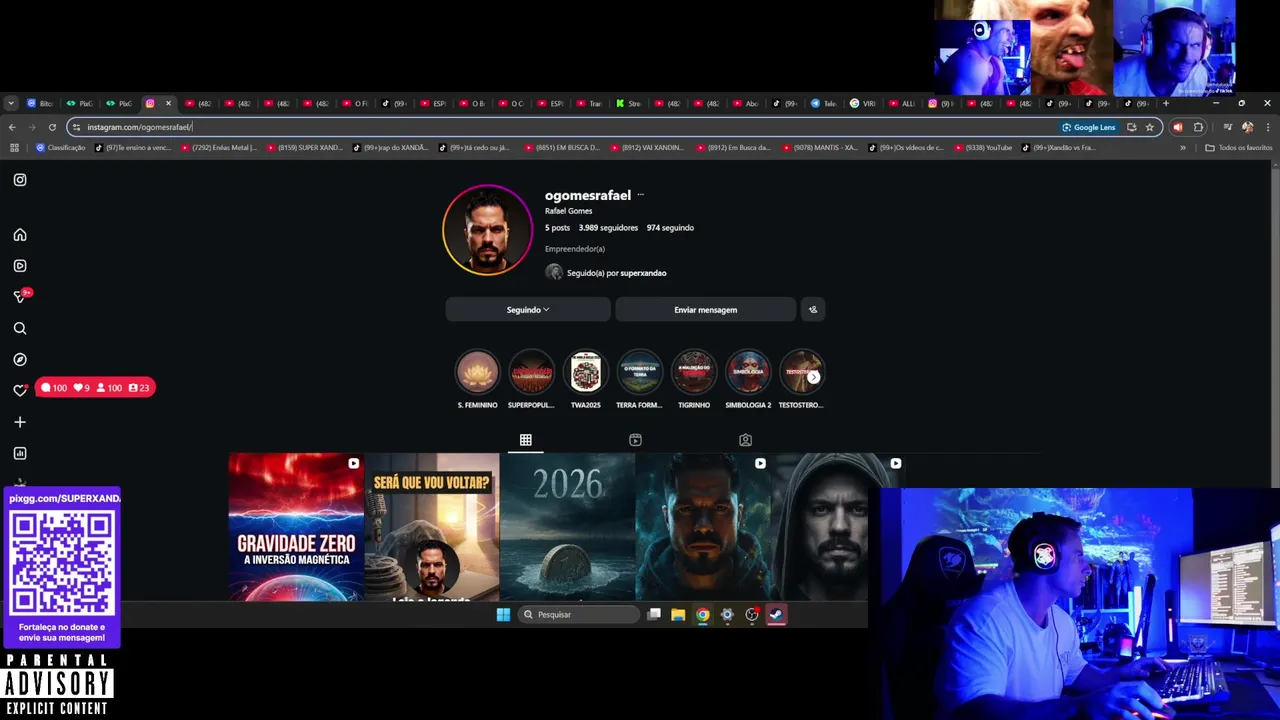
Task: Open direct messages with 9+ badge
Action: [x=20, y=297]
